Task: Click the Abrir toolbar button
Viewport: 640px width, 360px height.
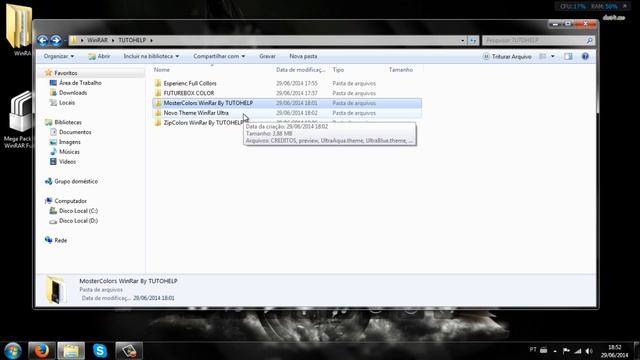Action: click(x=99, y=56)
